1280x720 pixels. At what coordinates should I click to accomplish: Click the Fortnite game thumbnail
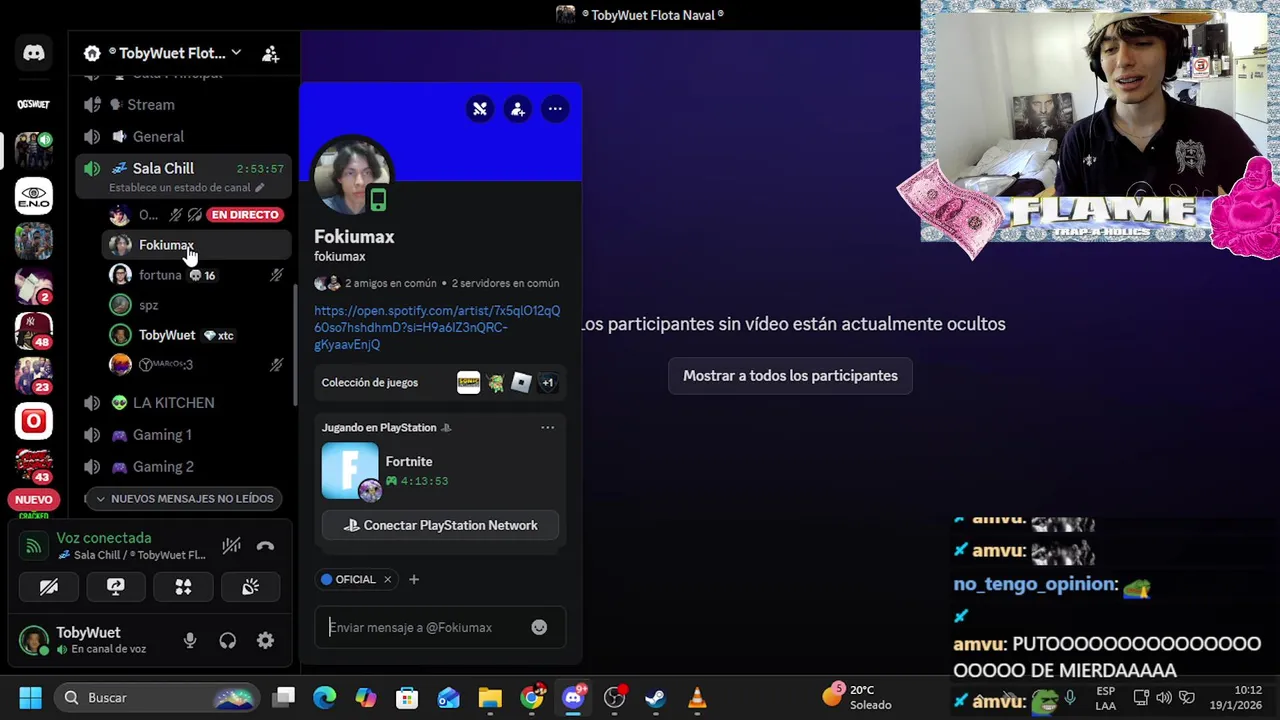[350, 470]
